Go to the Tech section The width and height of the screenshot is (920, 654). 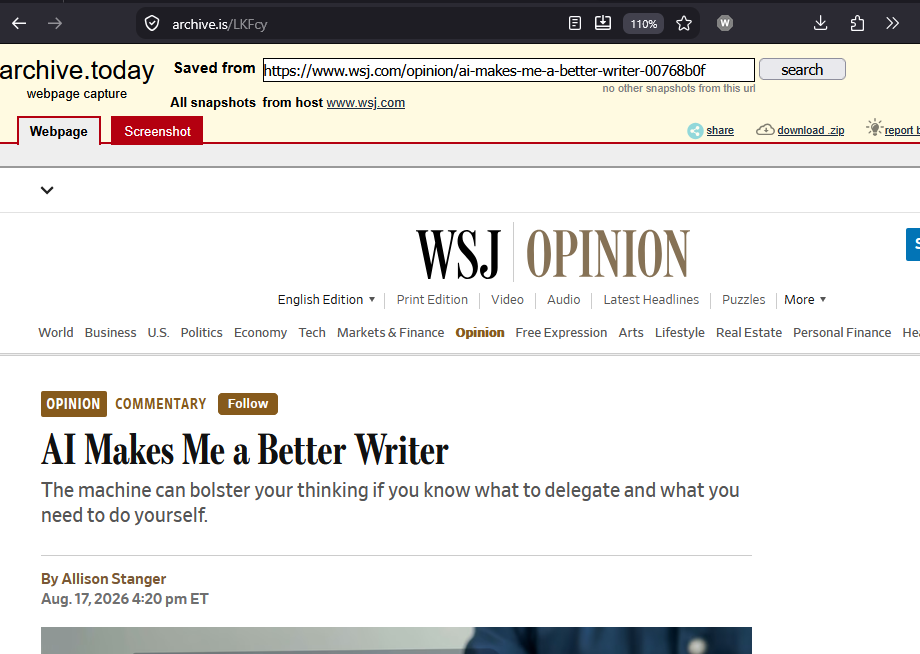pos(312,333)
